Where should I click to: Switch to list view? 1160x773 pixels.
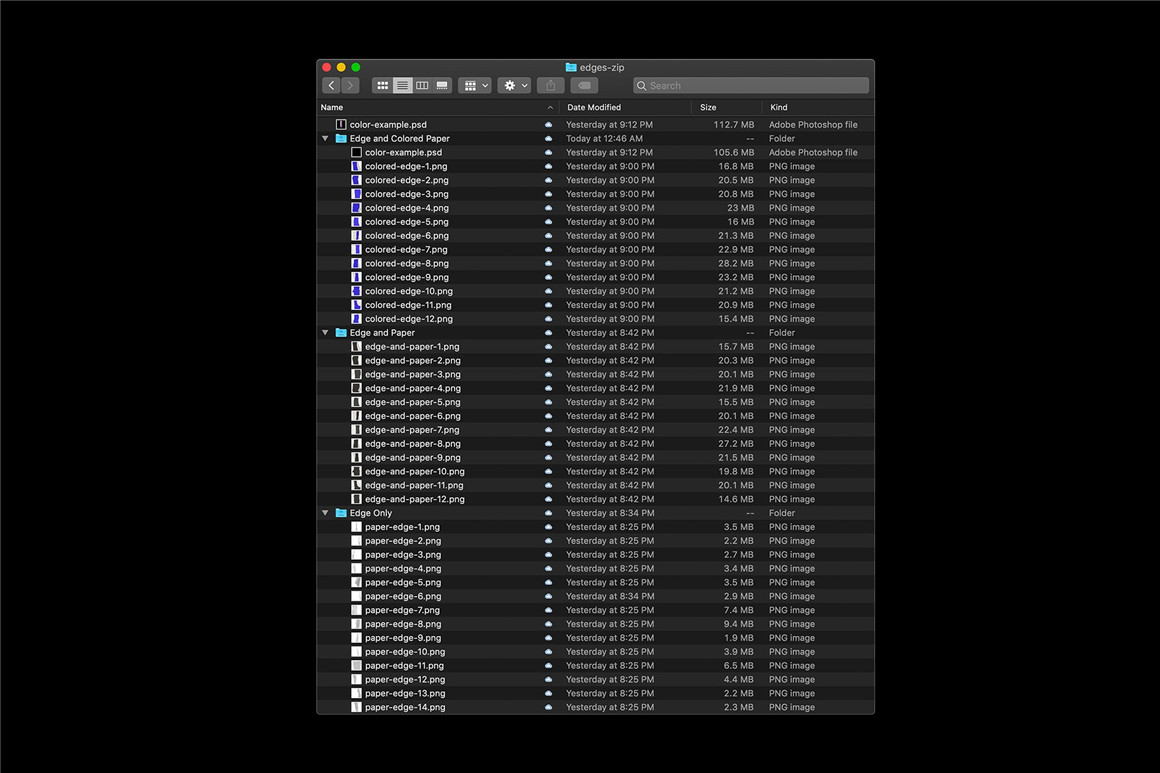point(402,86)
